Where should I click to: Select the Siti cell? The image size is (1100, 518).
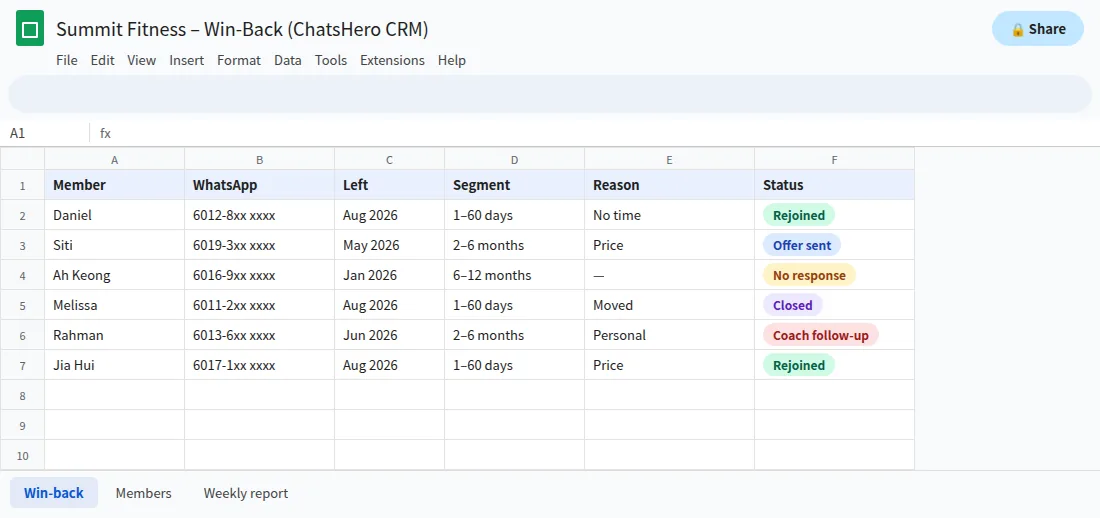[114, 245]
